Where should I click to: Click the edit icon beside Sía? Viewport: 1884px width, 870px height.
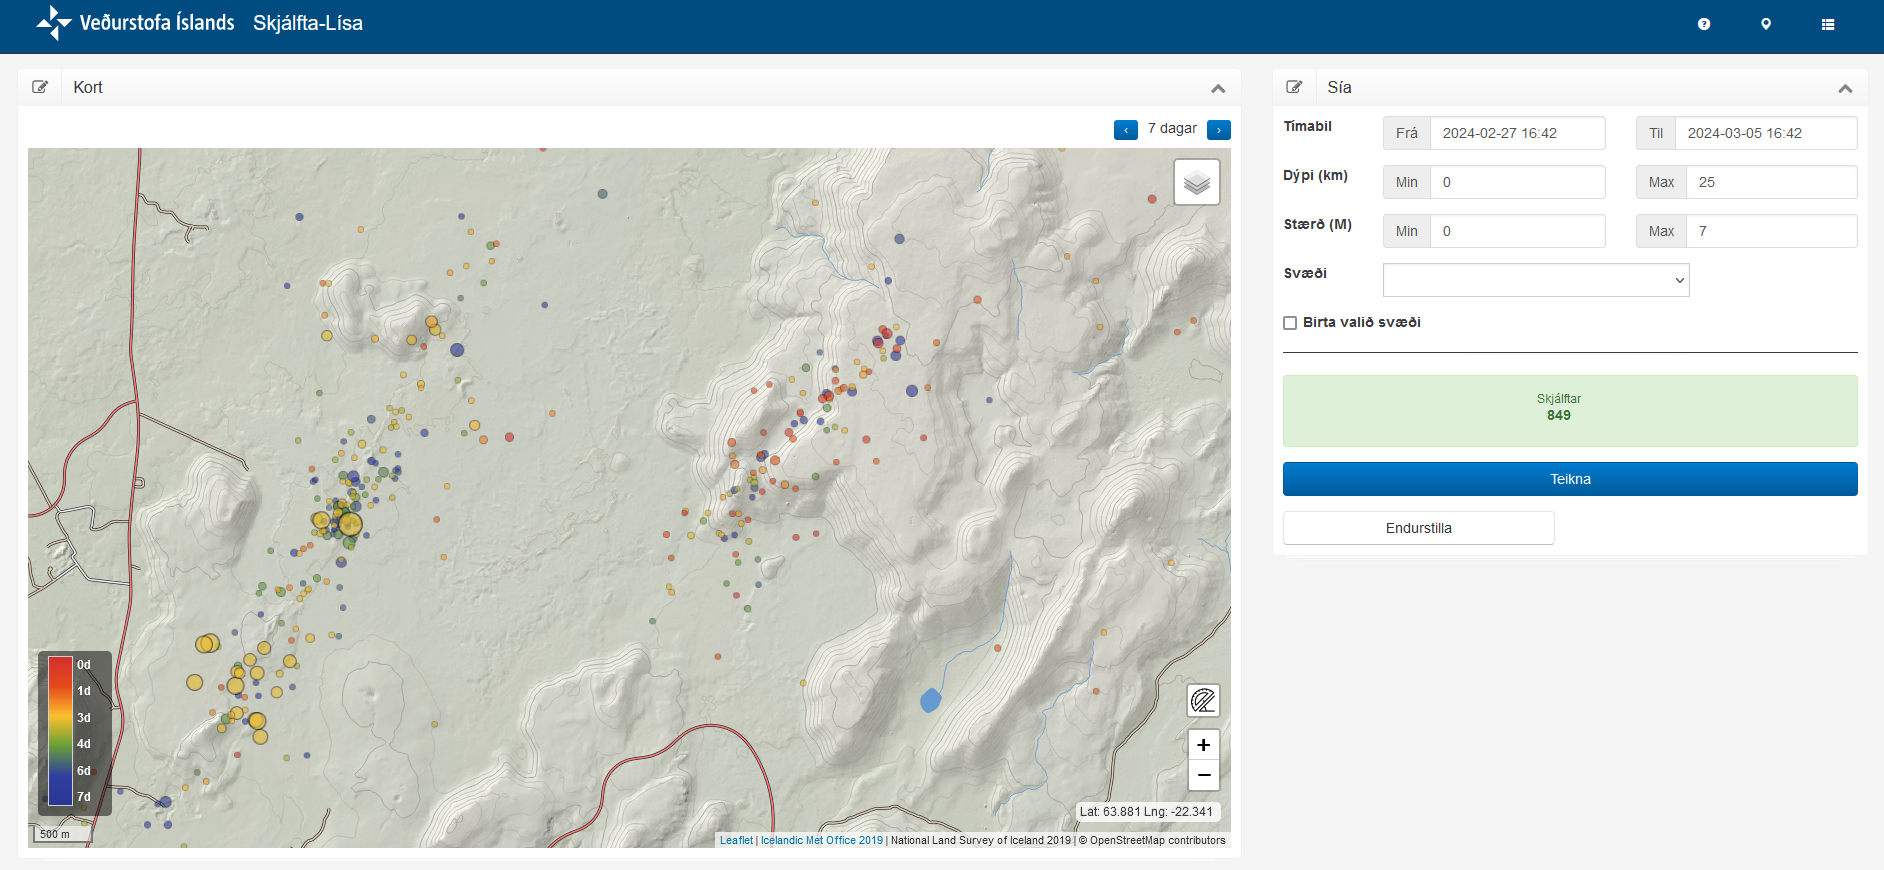click(1294, 87)
